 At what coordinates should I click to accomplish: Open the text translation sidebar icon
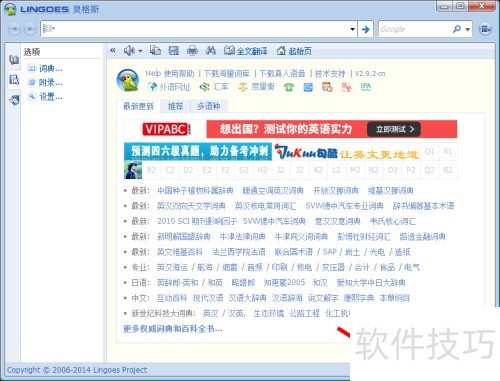click(14, 99)
